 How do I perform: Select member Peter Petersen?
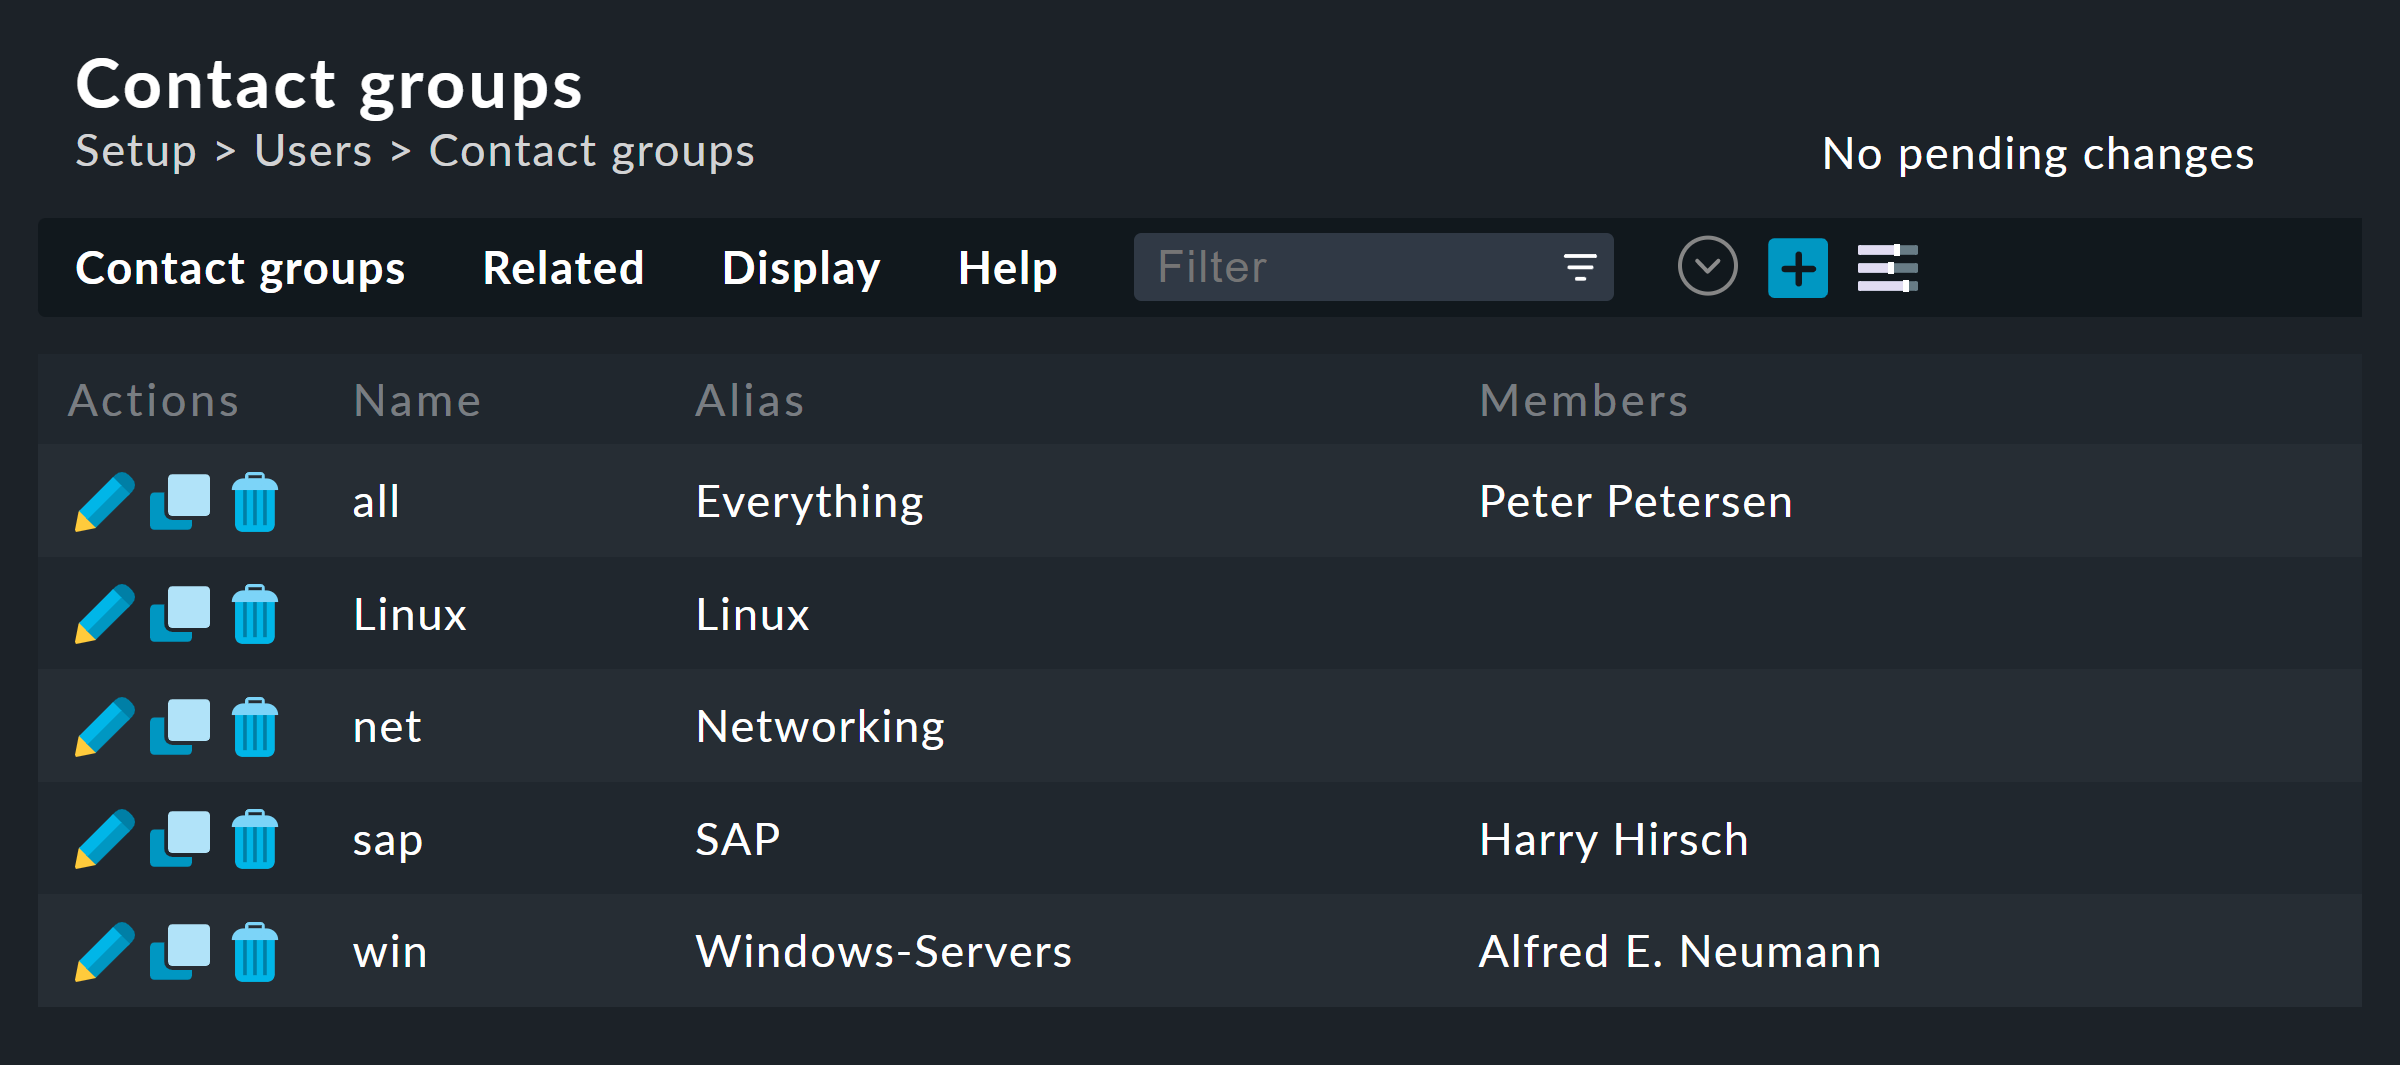[x=1636, y=502]
